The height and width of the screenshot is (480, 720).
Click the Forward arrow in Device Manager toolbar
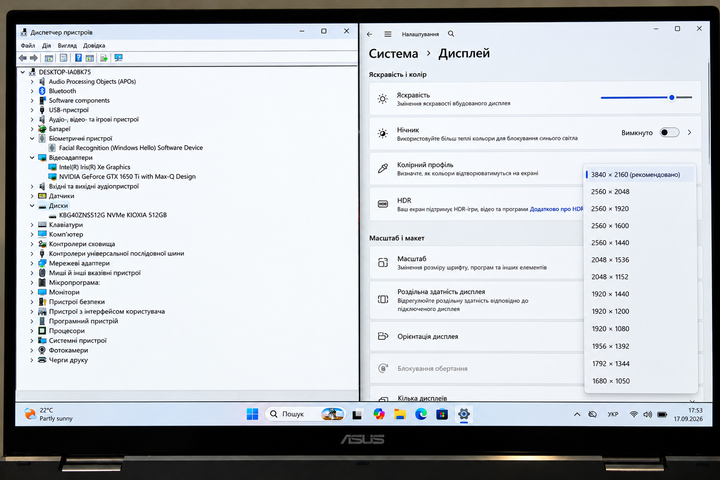coord(34,58)
